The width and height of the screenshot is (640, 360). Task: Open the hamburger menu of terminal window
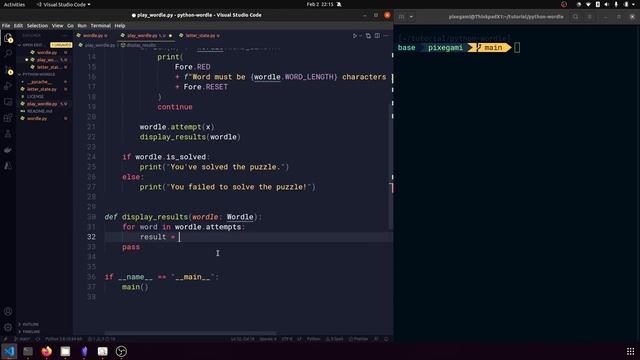tap(590, 17)
